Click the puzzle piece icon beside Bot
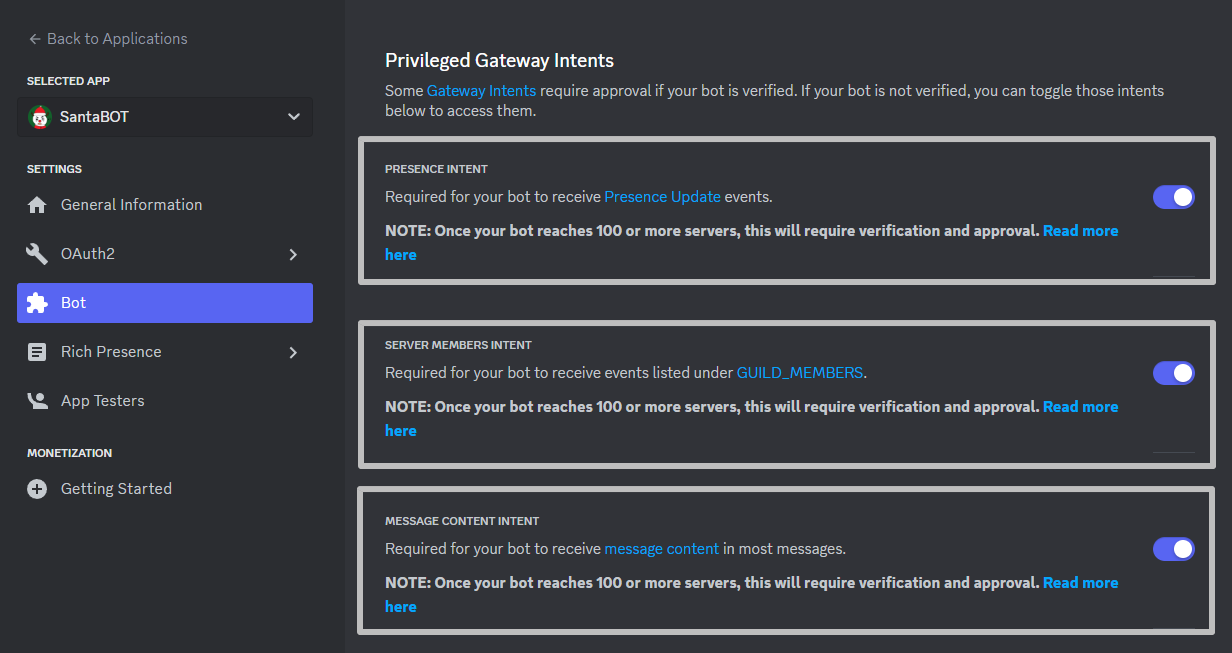 [x=37, y=303]
